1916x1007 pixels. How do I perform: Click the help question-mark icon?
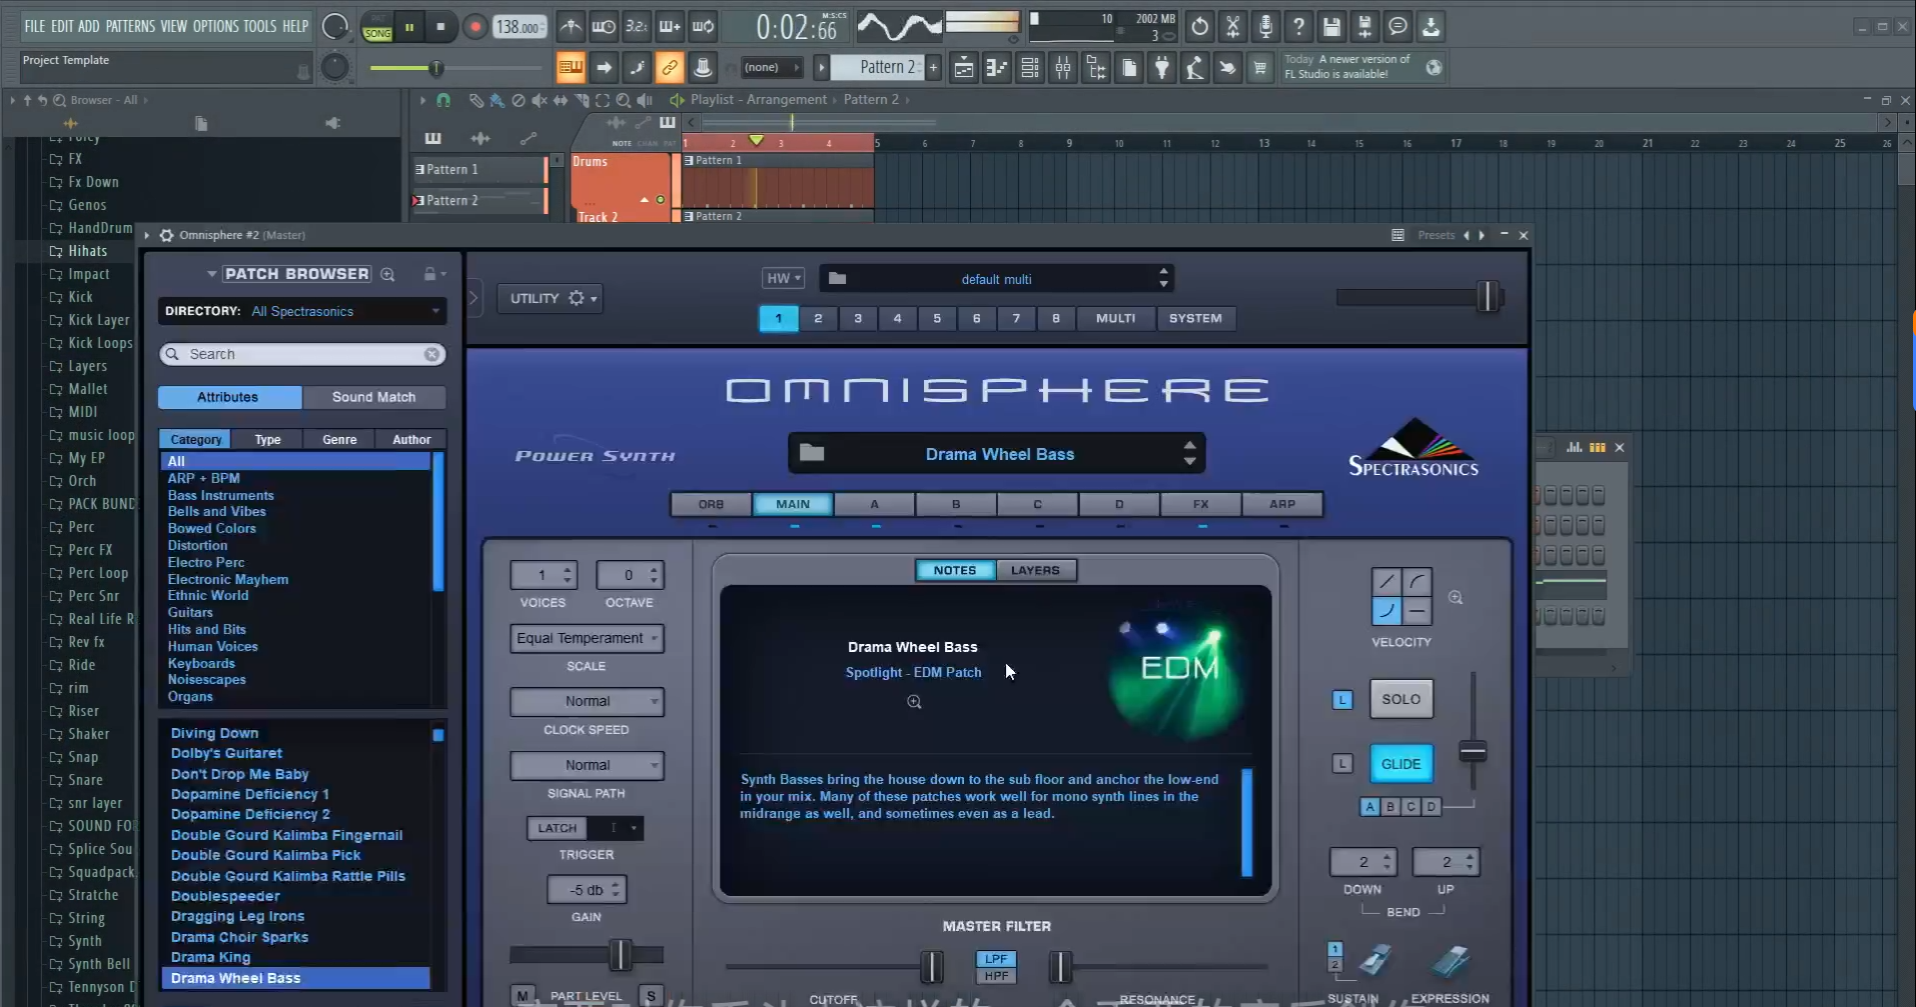click(1298, 27)
